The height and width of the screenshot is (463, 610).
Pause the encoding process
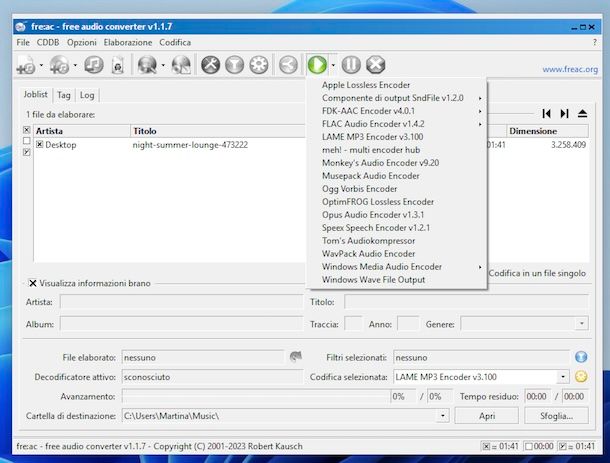(351, 65)
